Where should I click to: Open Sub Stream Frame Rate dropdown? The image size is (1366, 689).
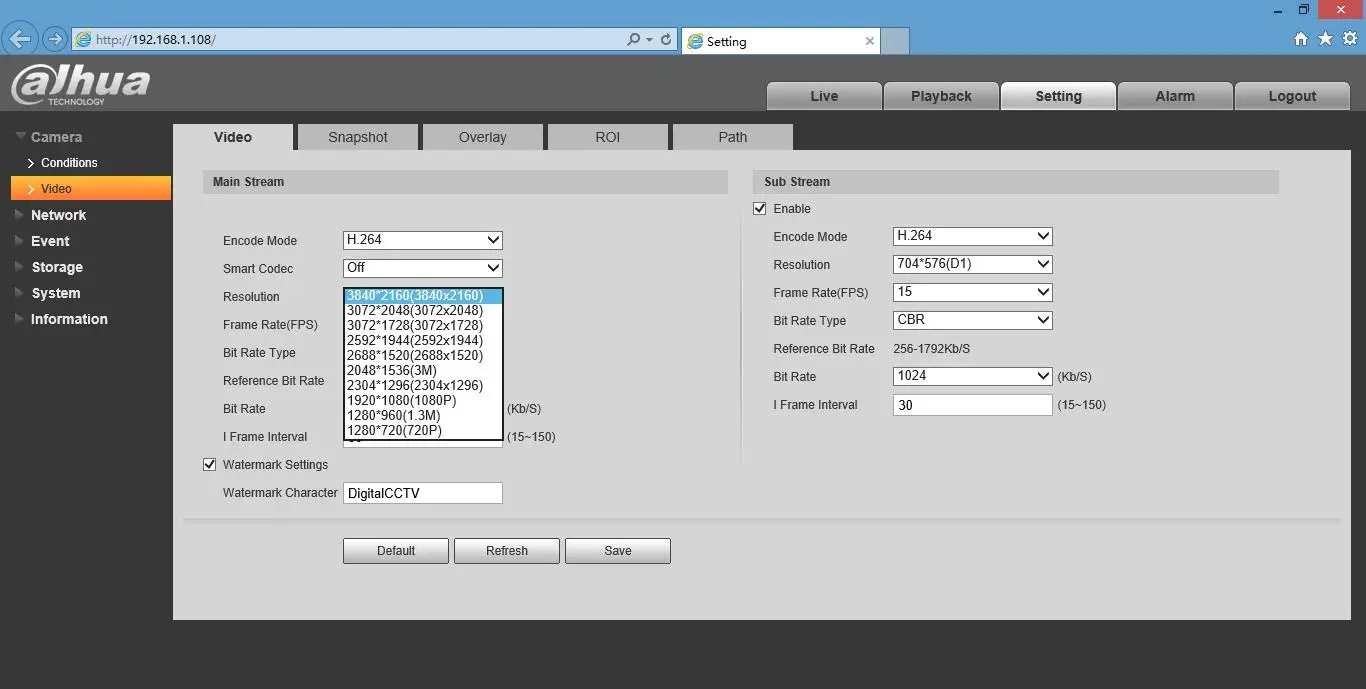[973, 292]
